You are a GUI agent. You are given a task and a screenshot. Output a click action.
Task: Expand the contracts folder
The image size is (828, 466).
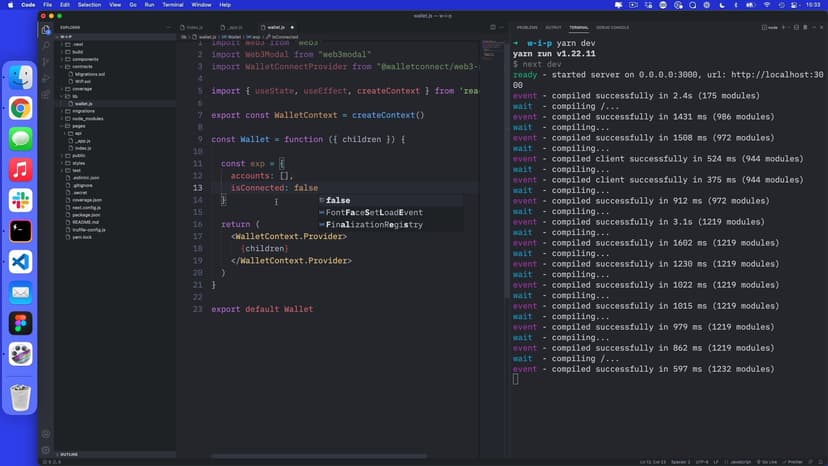tap(82, 66)
